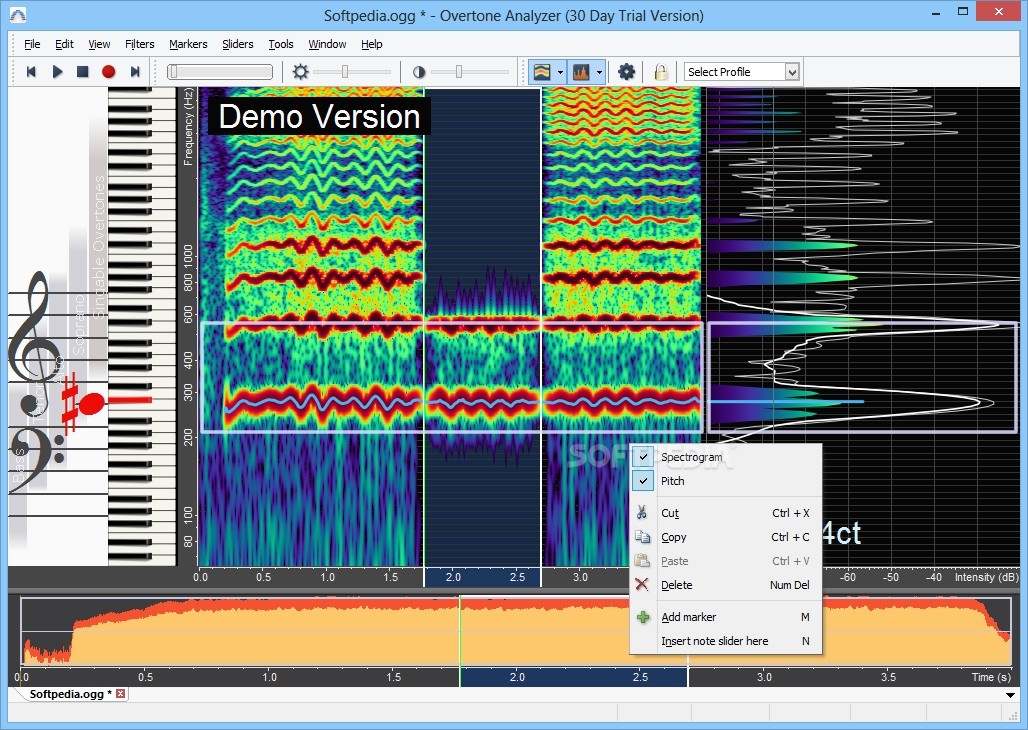Click the green plus Add marker icon
Viewport: 1028px width, 730px height.
pyautogui.click(x=643, y=617)
